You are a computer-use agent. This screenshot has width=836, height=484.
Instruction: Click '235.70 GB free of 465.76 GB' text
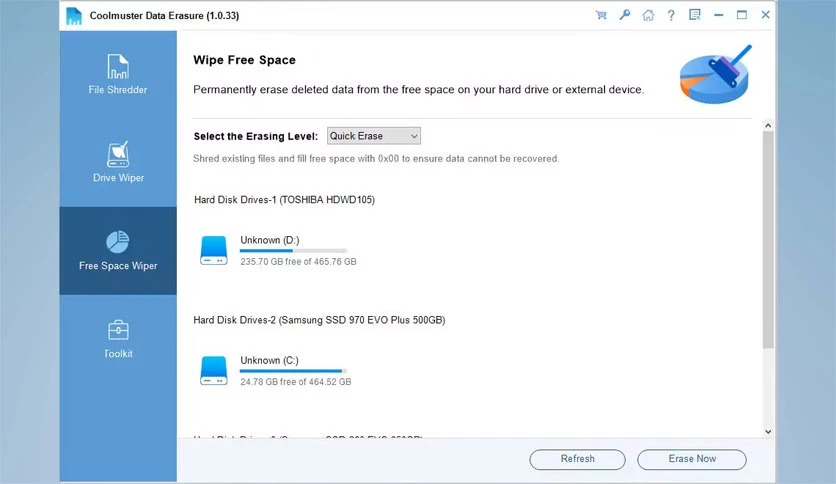point(298,262)
